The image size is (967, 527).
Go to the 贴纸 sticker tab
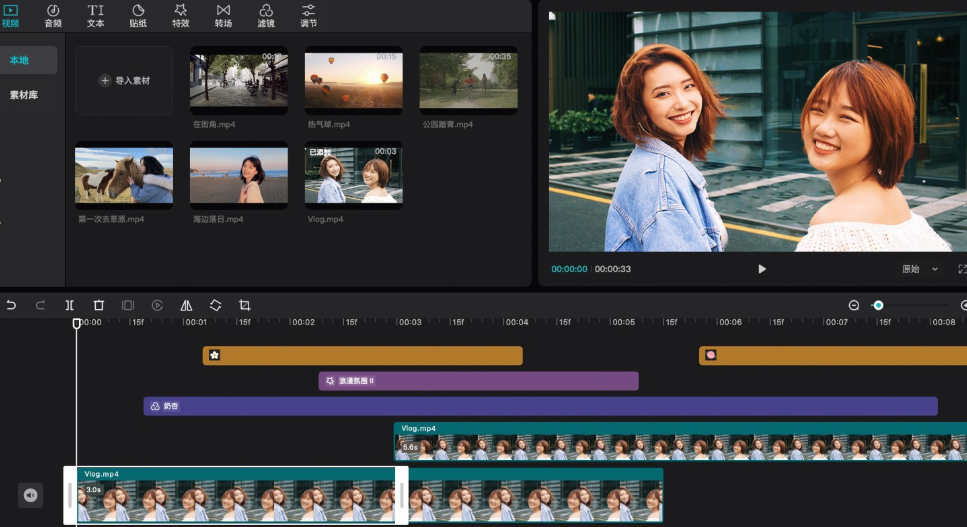(x=138, y=16)
